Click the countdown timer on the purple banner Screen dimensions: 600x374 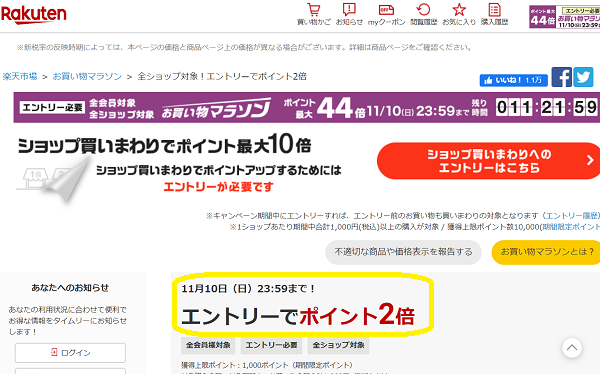coord(547,107)
